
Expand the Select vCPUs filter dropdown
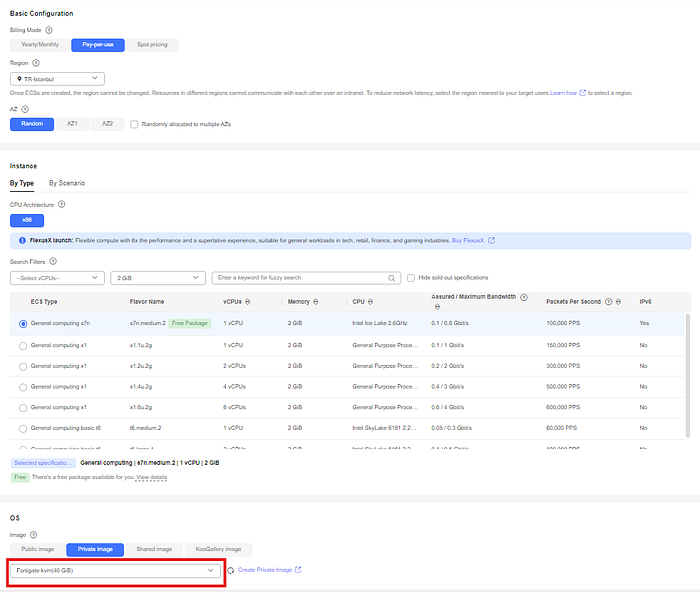point(57,278)
